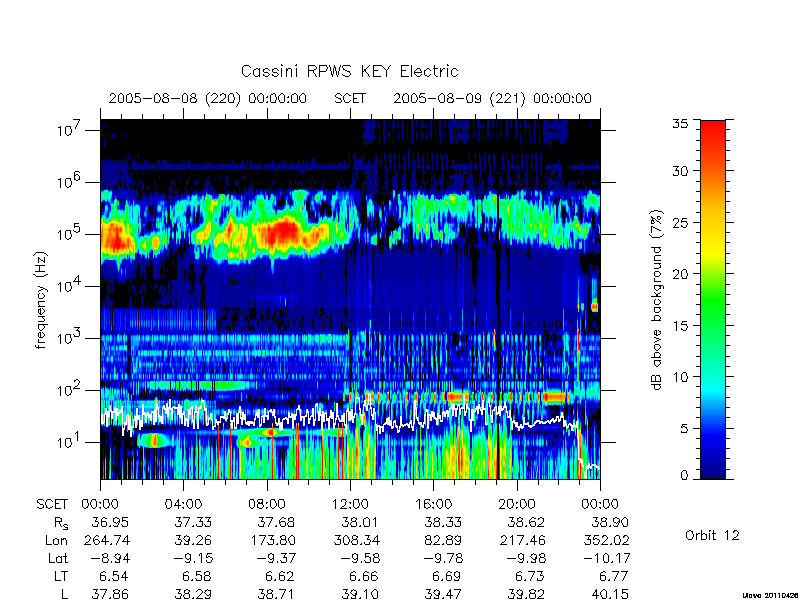
Task: Select the Lon value 39.26
Action: (x=193, y=540)
